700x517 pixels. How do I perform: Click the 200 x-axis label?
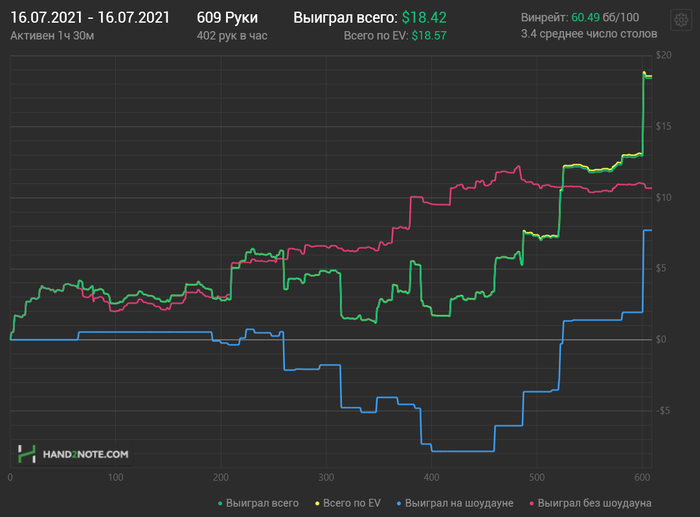tap(221, 477)
